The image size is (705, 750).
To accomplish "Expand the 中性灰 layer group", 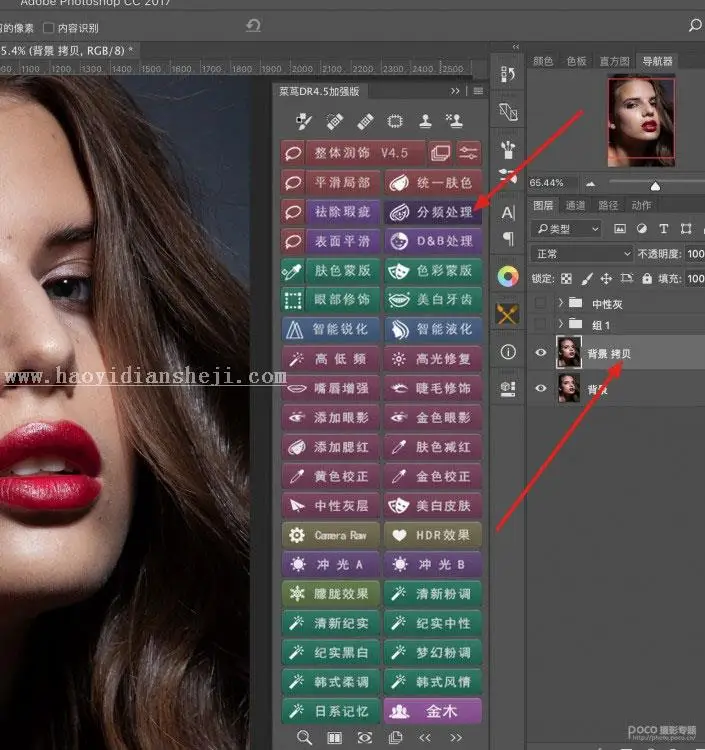I will (x=561, y=302).
